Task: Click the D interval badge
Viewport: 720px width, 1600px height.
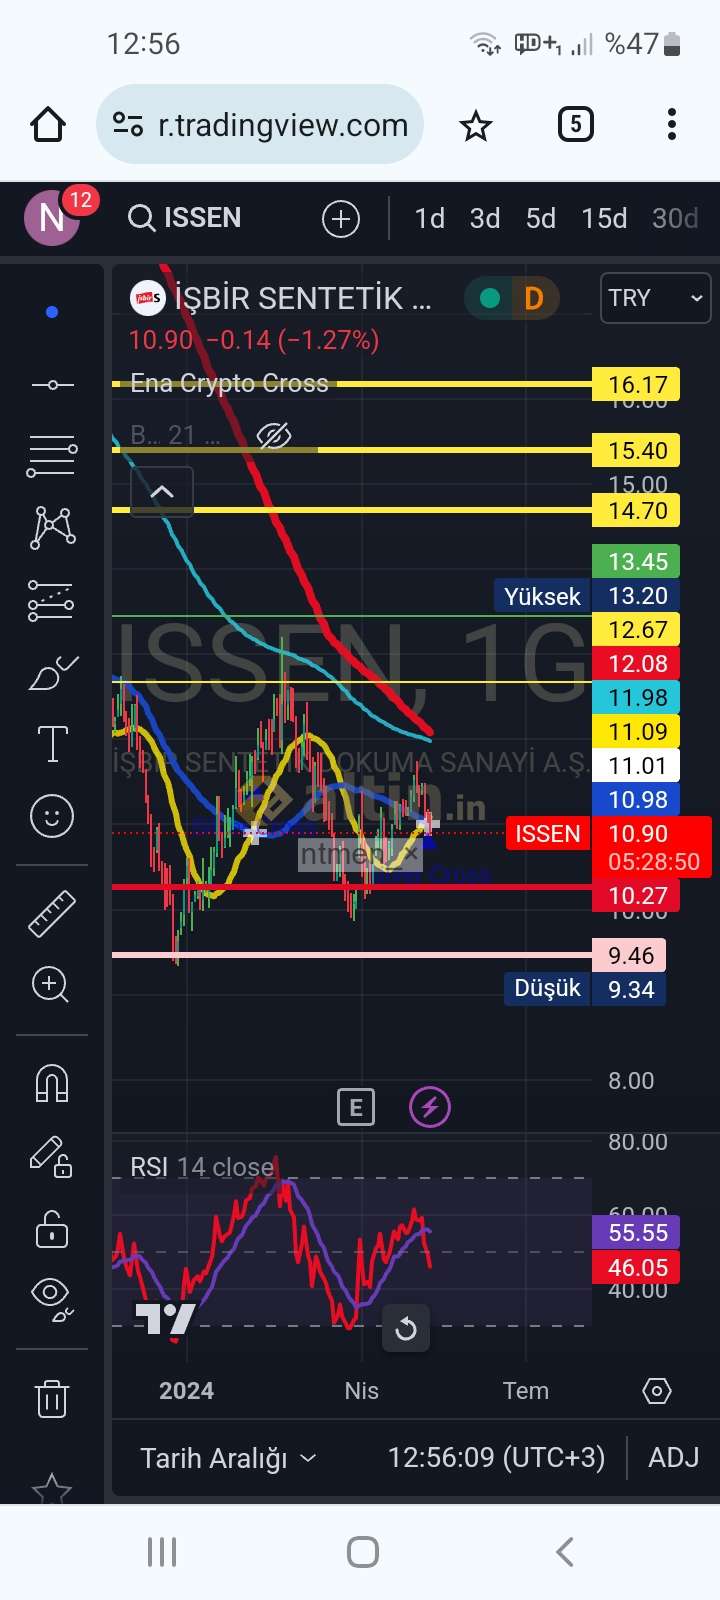Action: [x=534, y=298]
